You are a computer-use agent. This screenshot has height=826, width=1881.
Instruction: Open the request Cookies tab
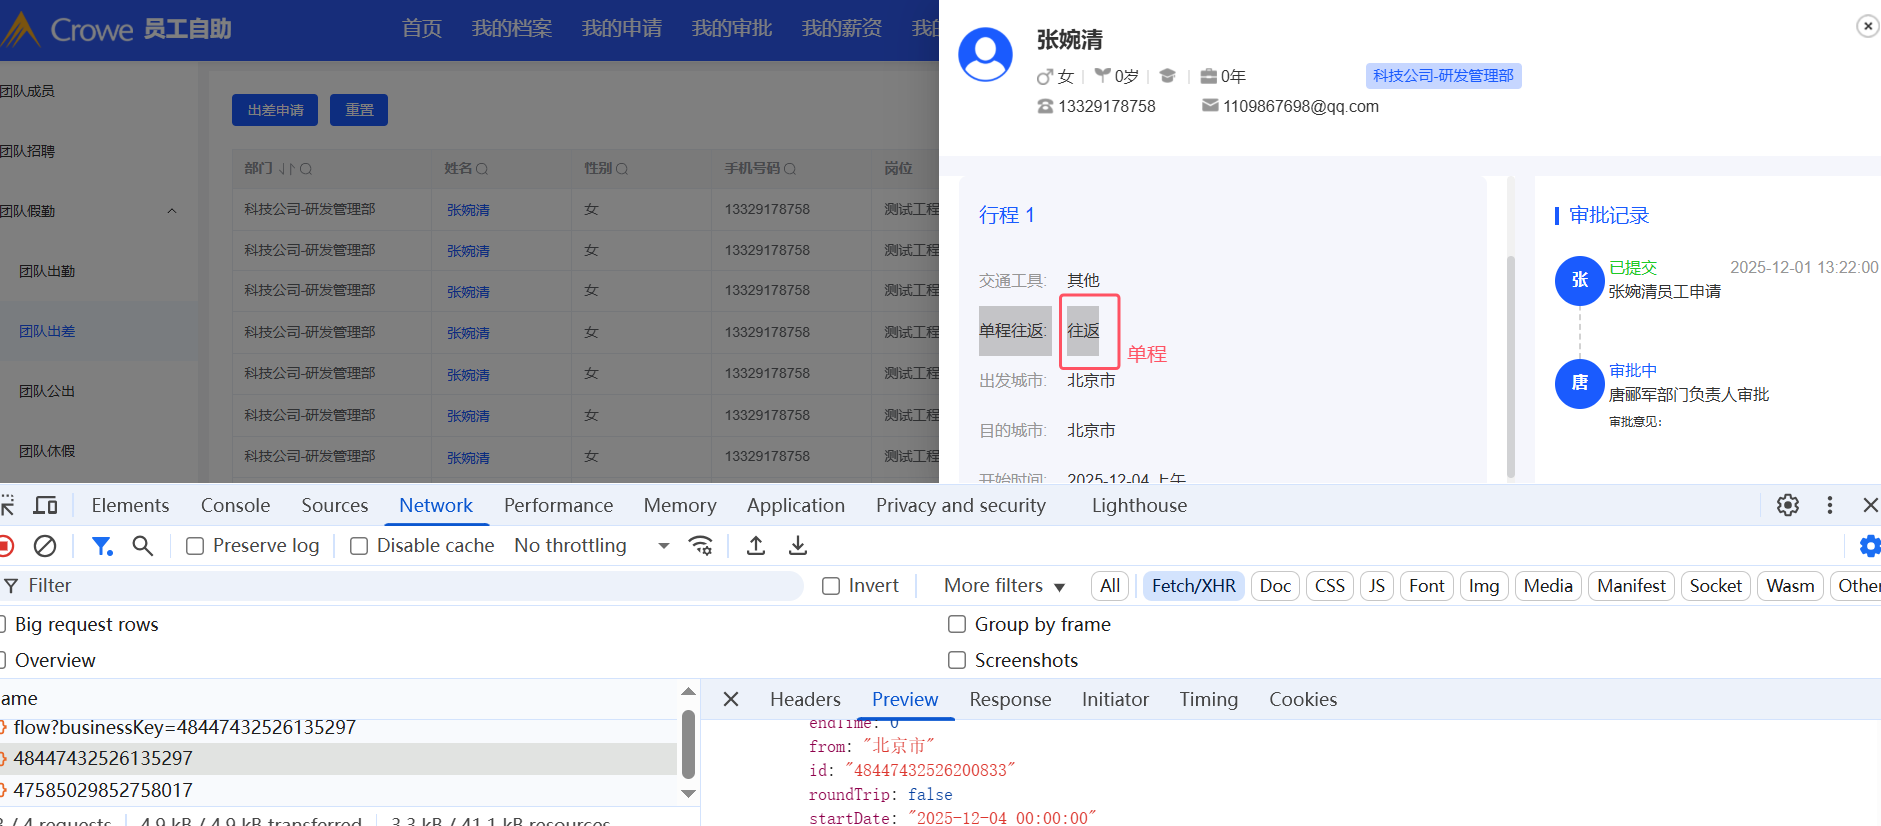click(1303, 699)
